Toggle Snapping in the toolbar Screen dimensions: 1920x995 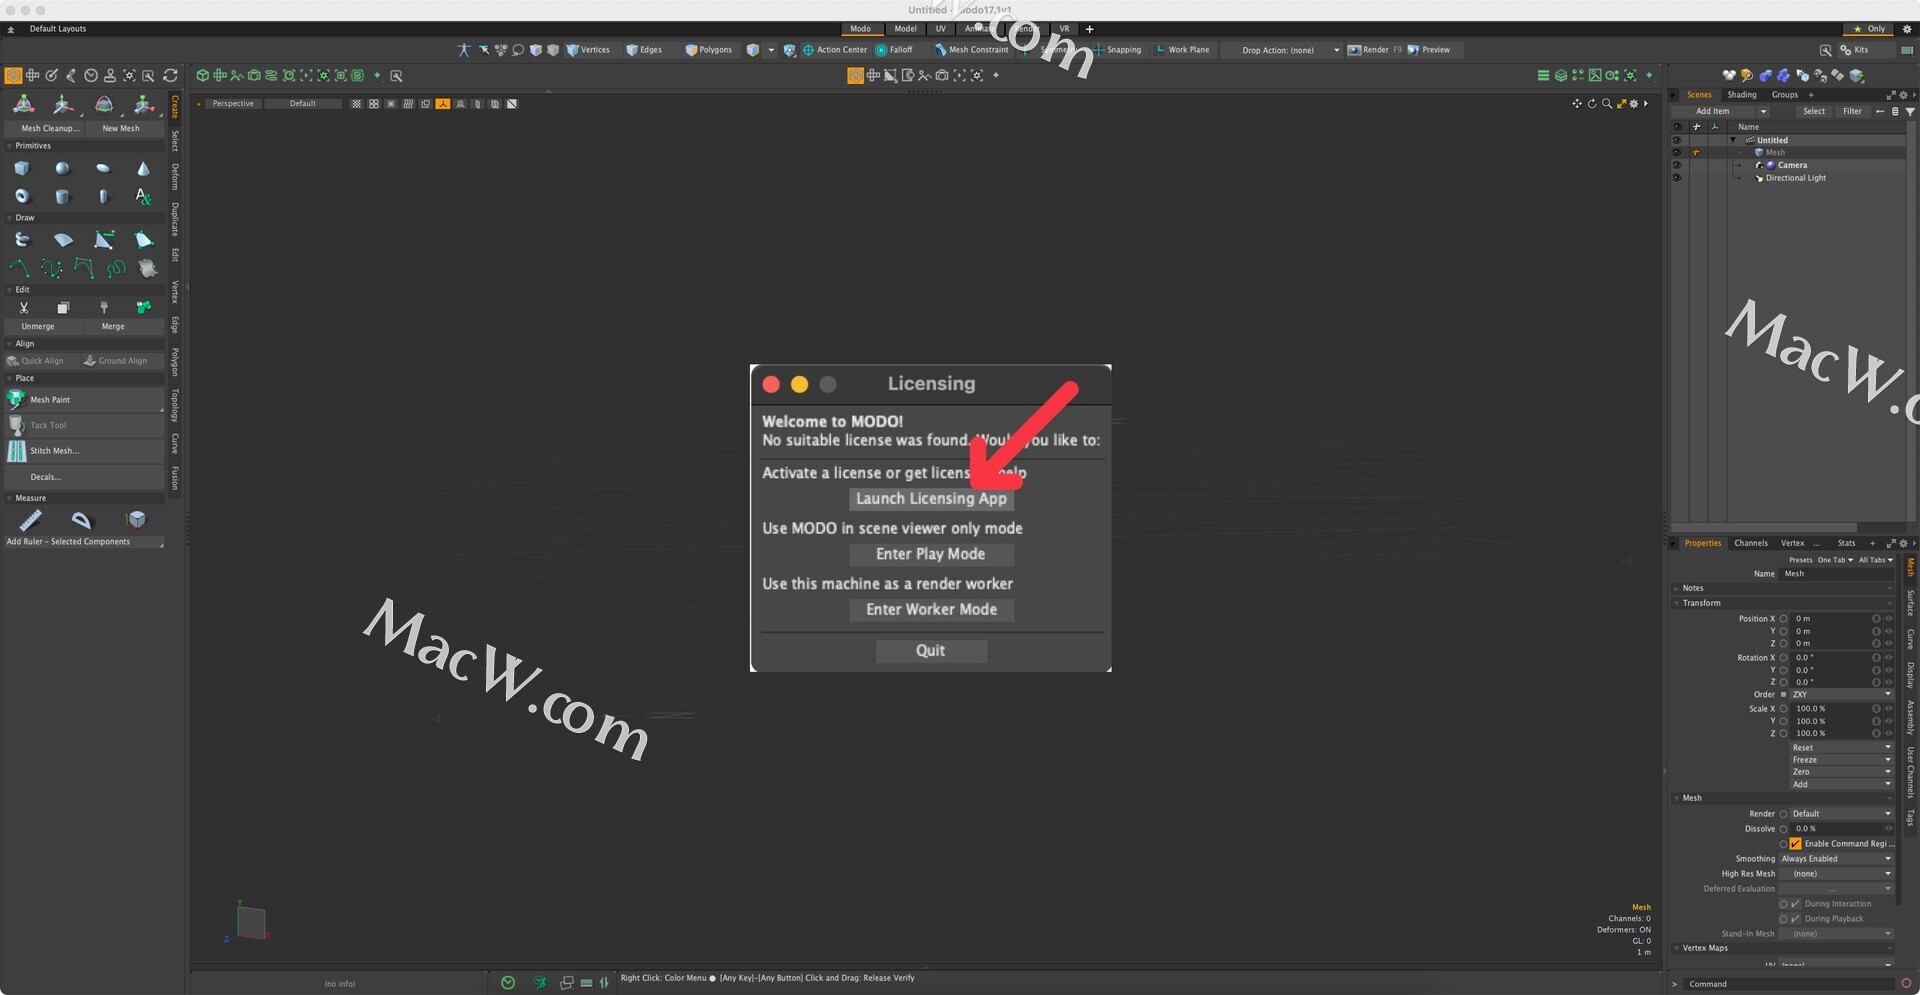coord(1117,50)
